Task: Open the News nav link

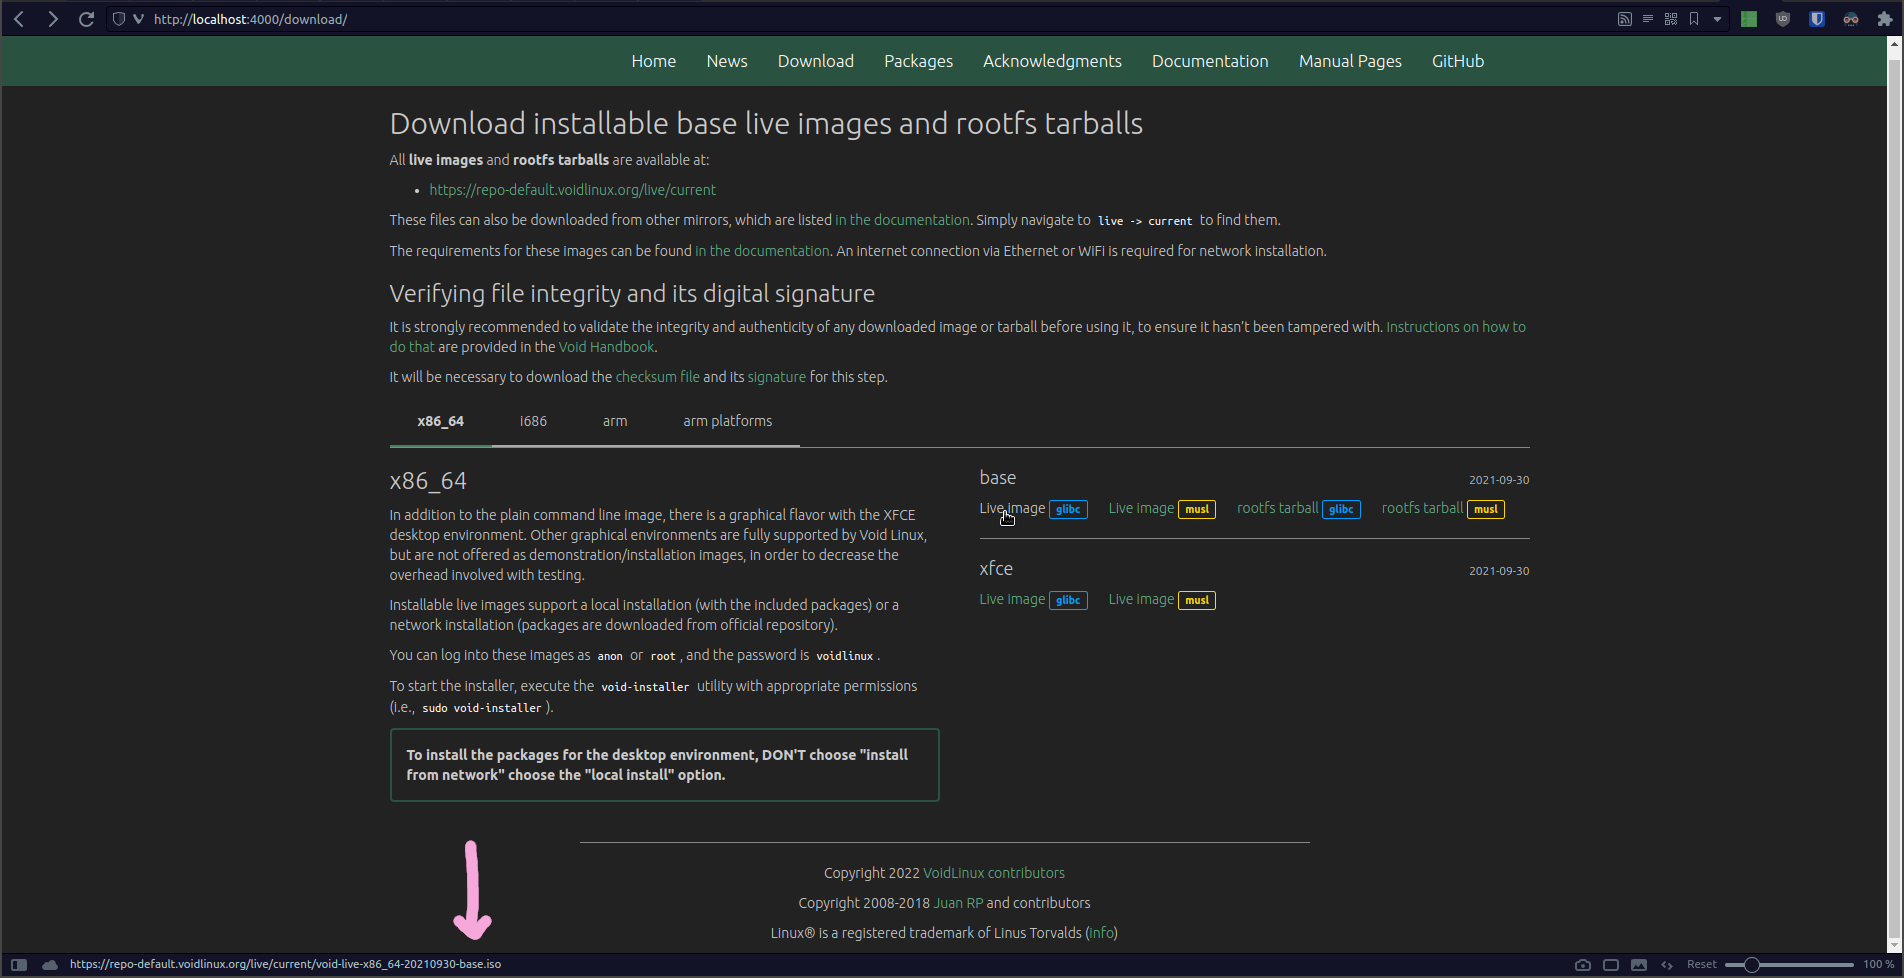Action: 727,61
